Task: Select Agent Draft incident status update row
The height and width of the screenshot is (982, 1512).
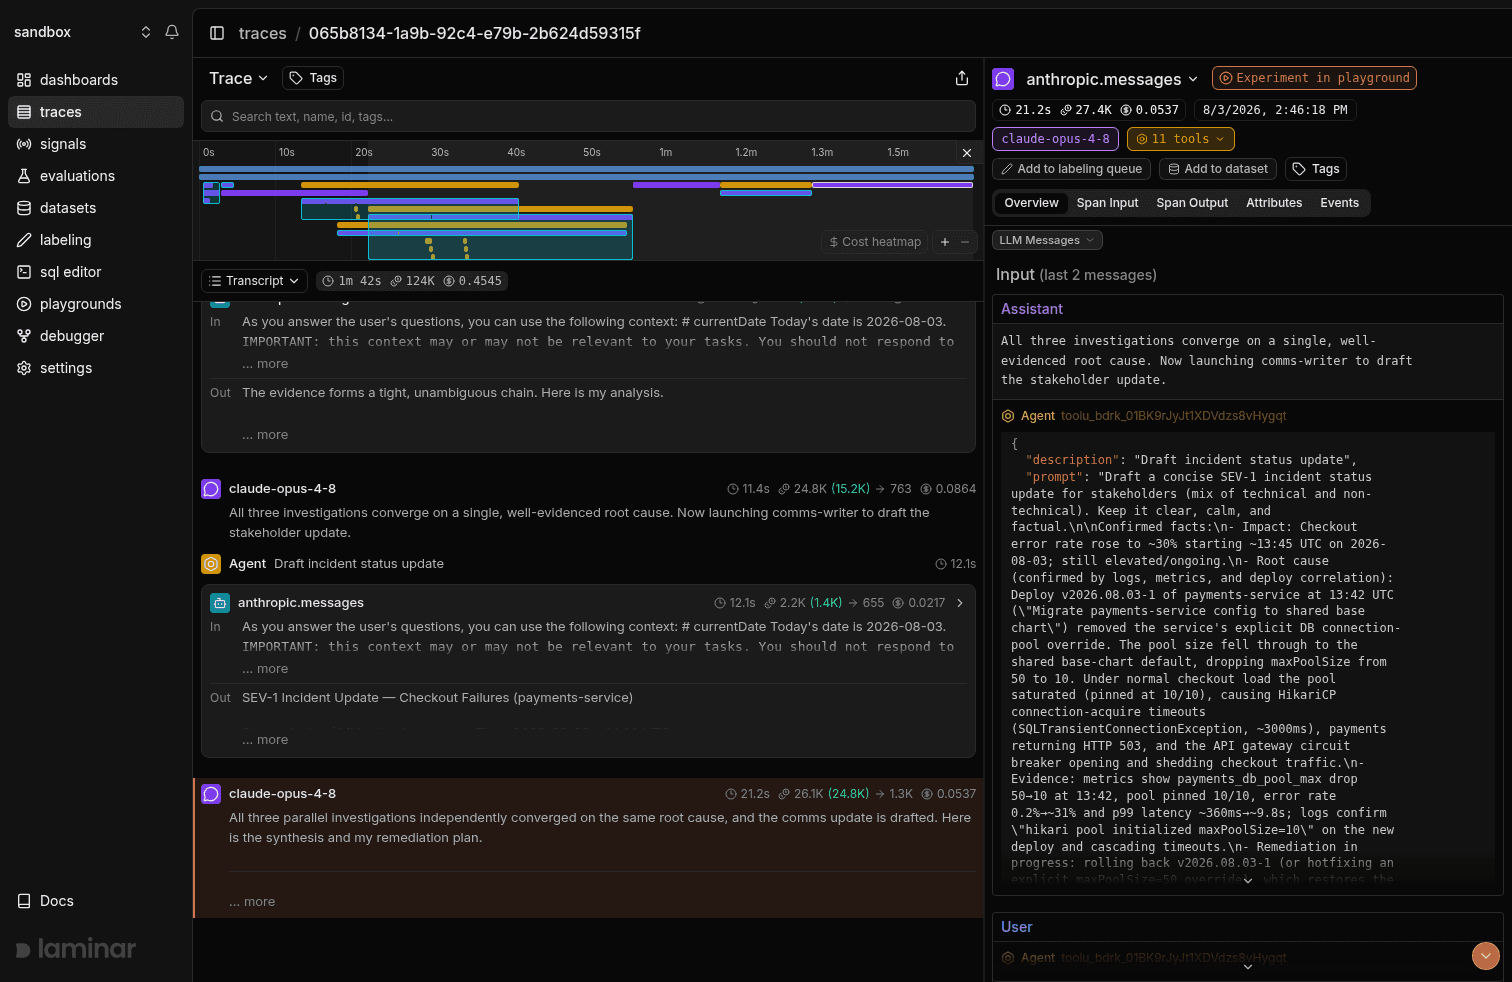Action: coord(588,564)
